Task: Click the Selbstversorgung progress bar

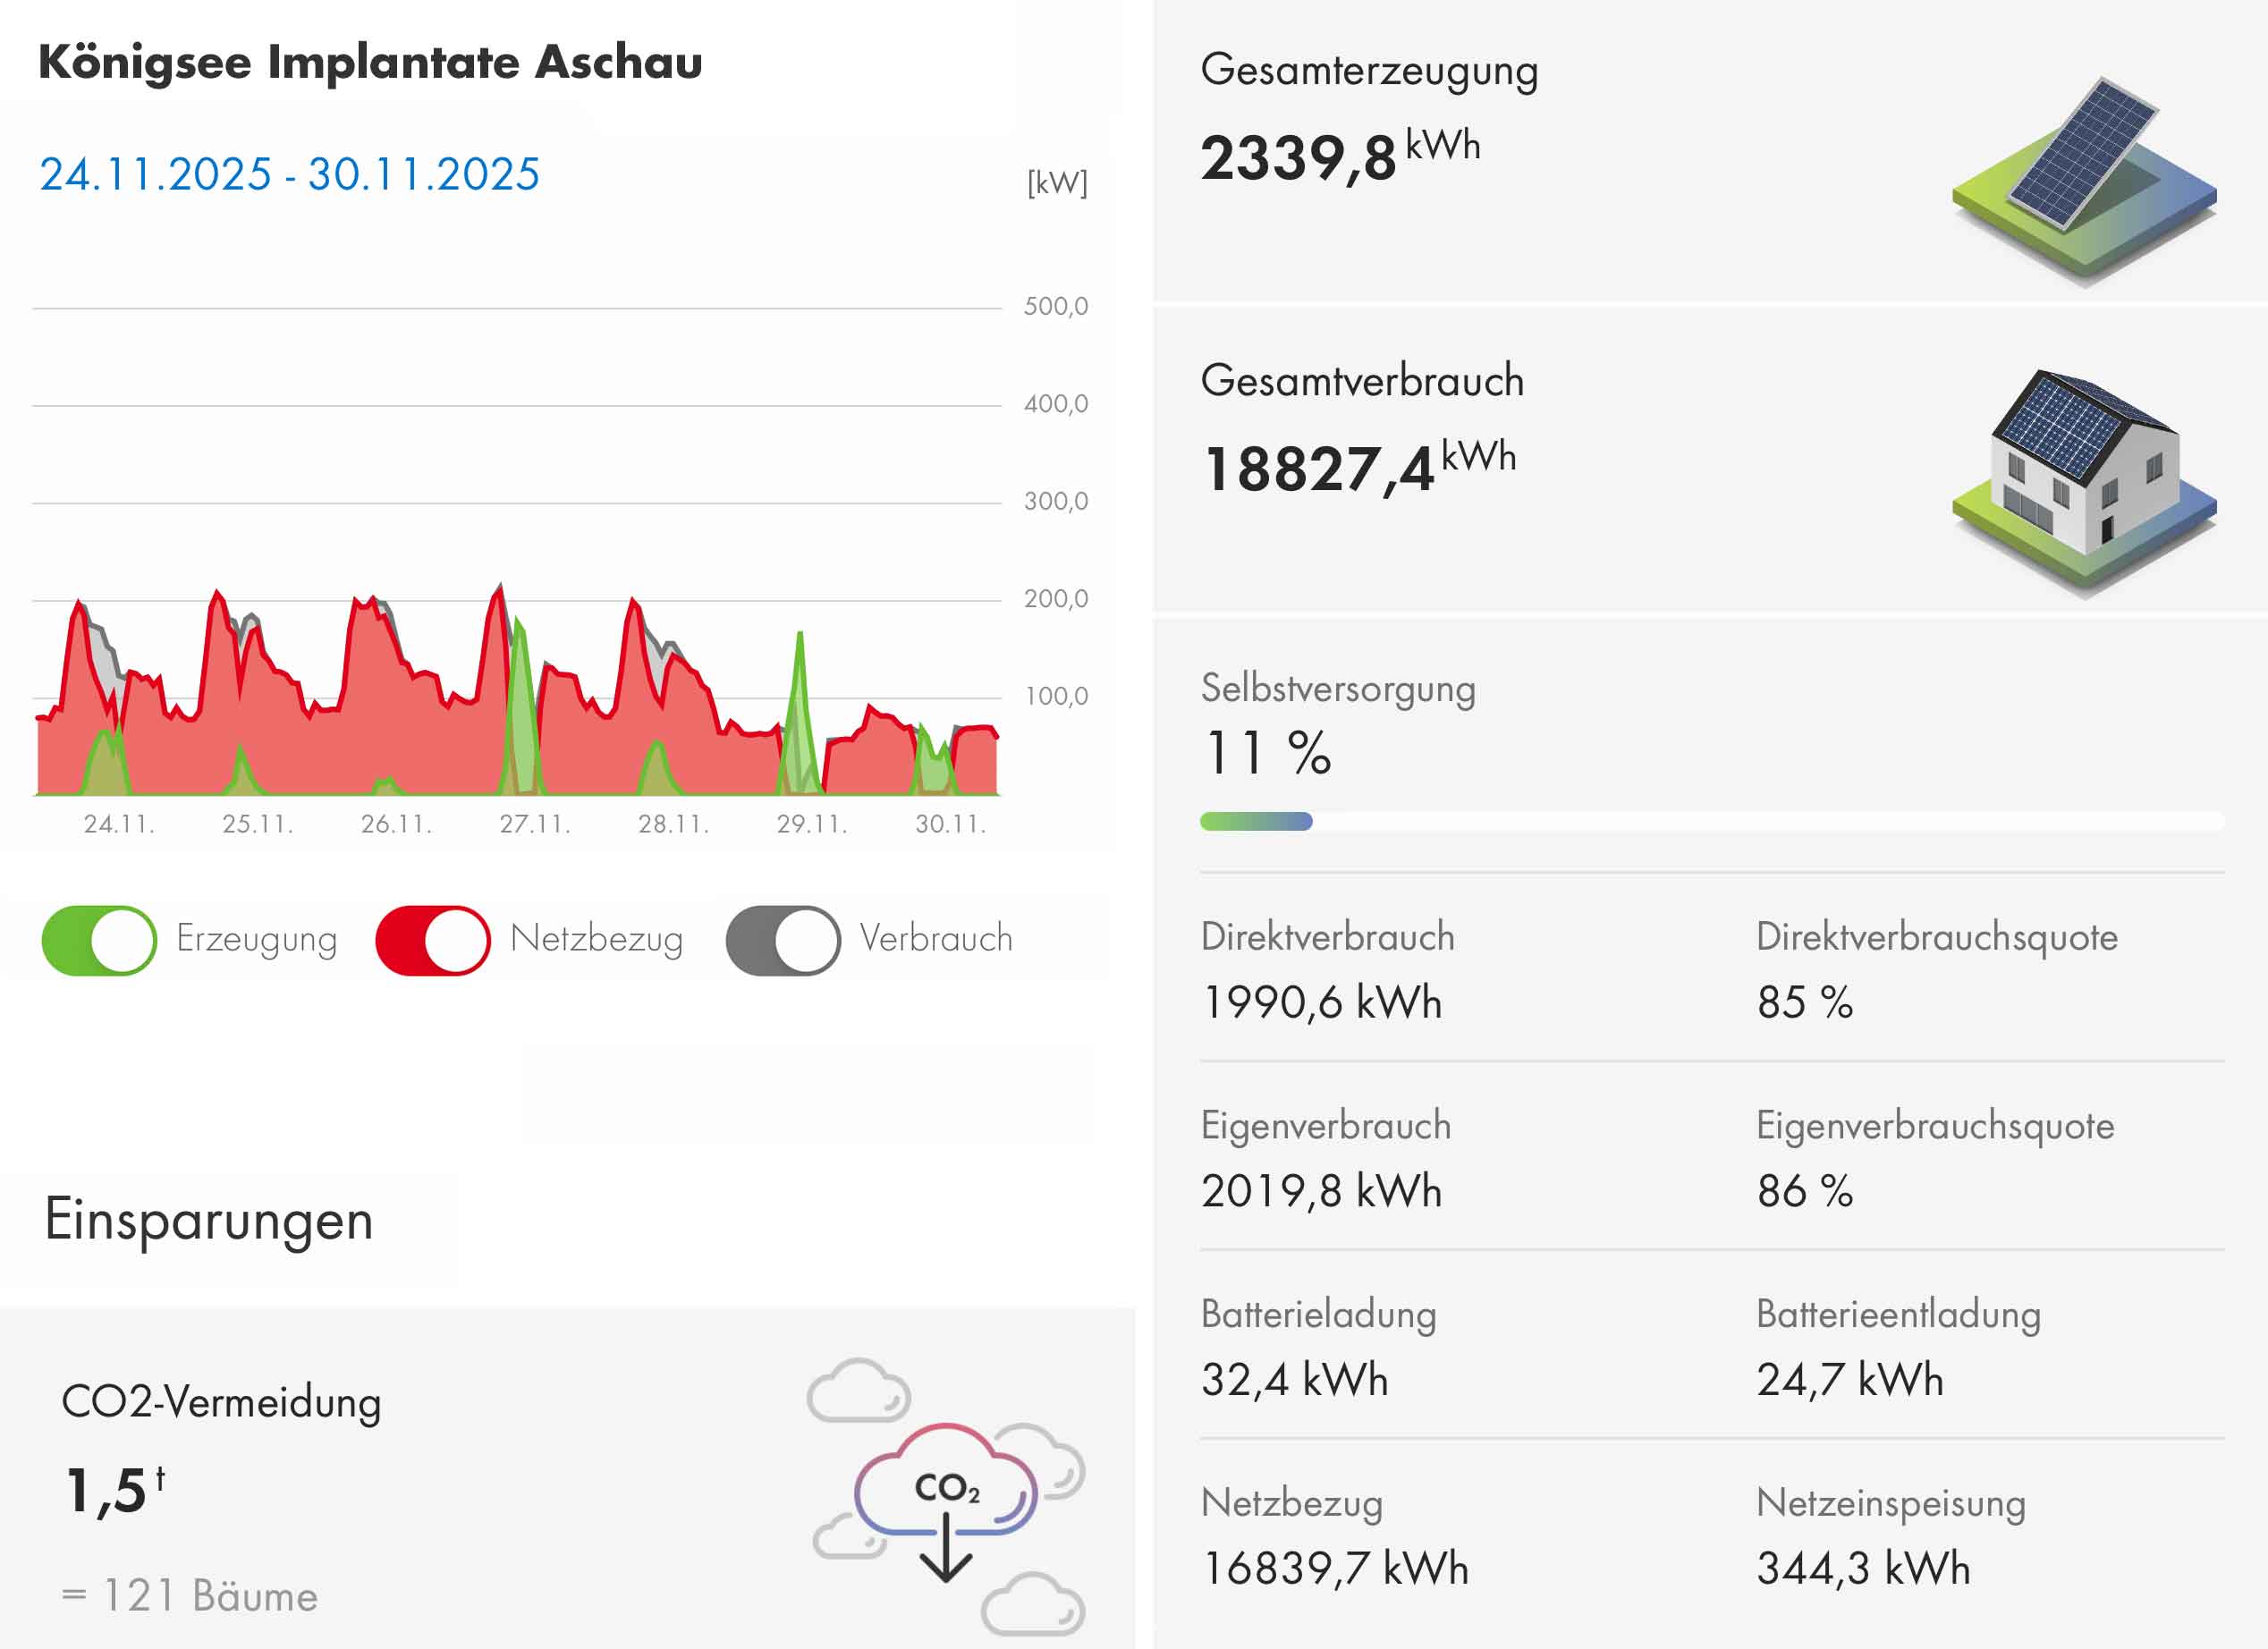Action: point(1710,821)
